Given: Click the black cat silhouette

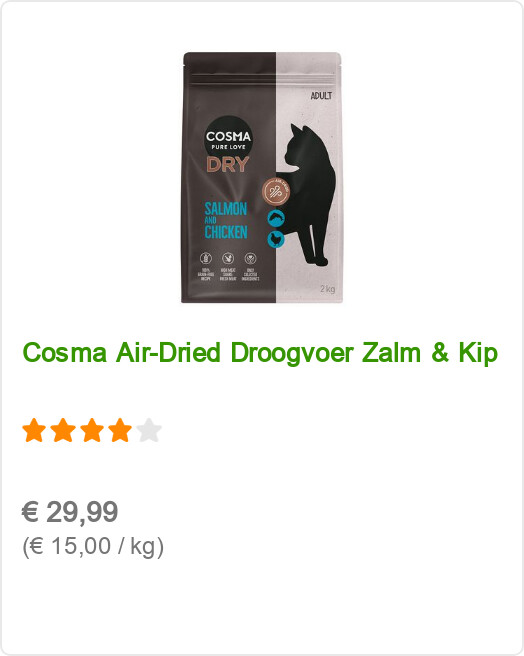Looking at the screenshot, I should [310, 195].
